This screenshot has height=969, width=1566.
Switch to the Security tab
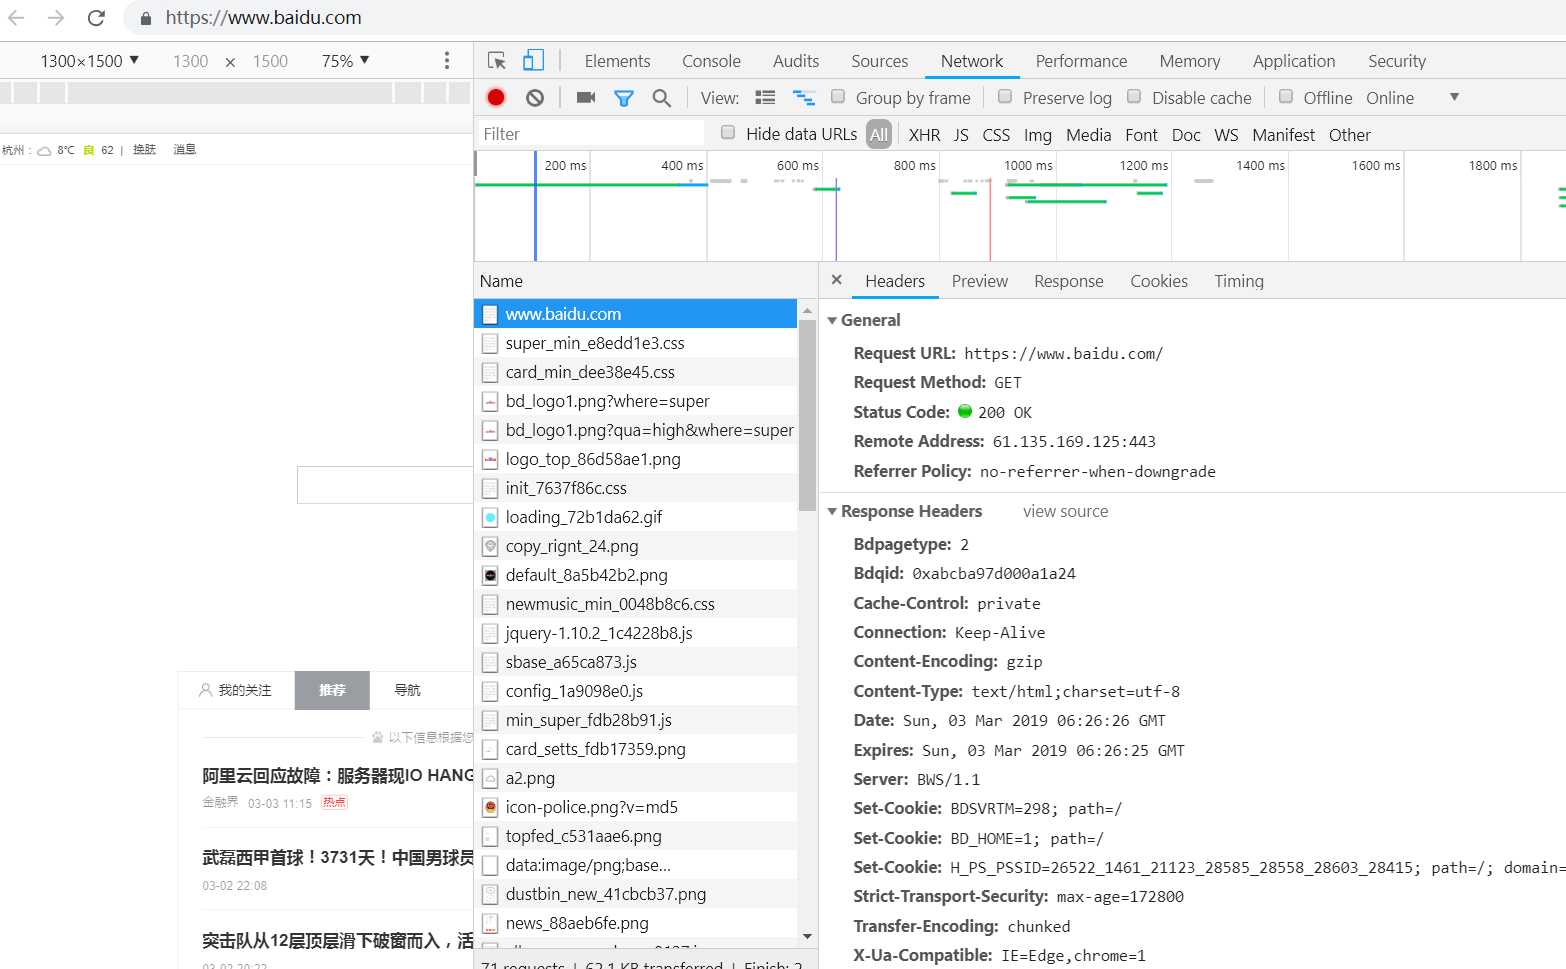coord(1397,61)
